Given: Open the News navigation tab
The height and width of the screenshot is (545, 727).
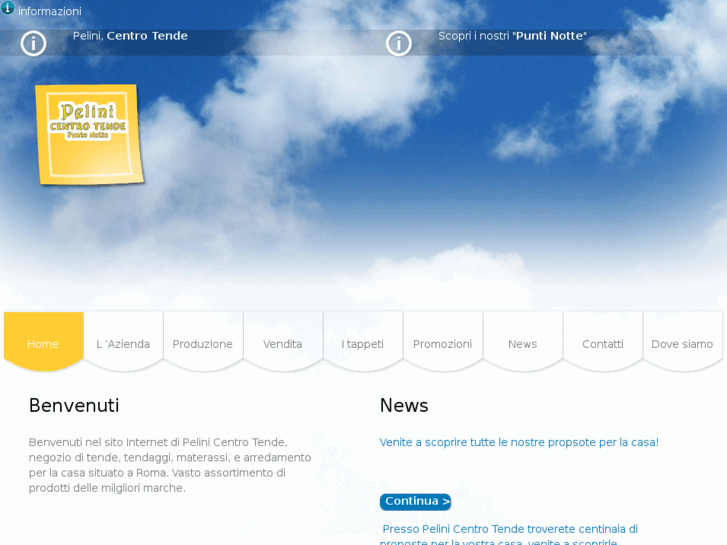Looking at the screenshot, I should pyautogui.click(x=523, y=342).
